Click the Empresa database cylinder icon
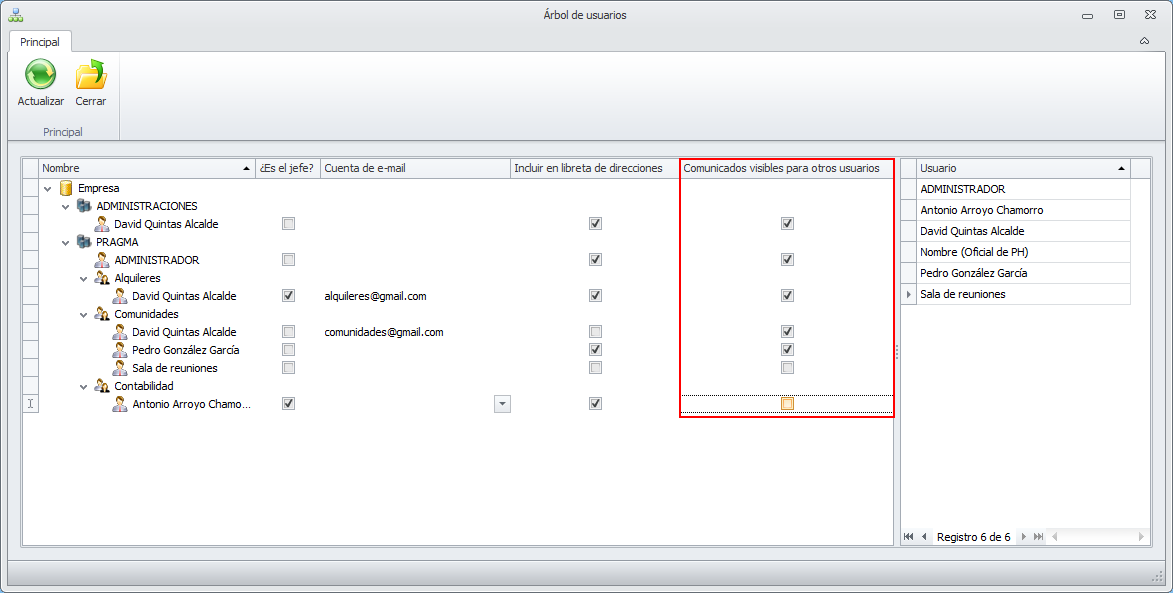 pyautogui.click(x=66, y=188)
